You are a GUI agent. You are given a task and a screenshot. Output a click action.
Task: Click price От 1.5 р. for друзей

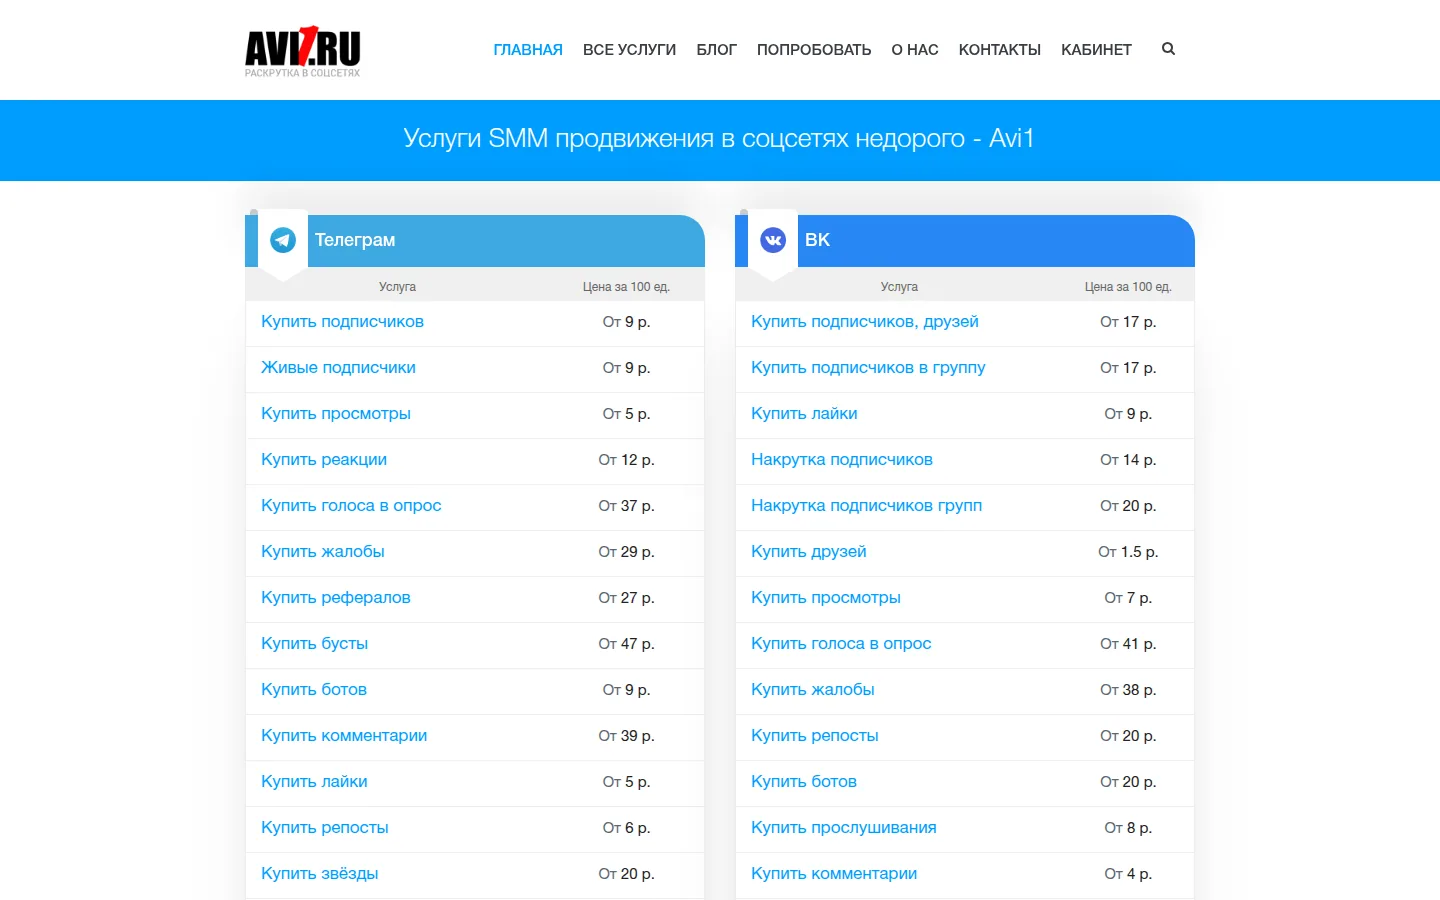click(1128, 552)
